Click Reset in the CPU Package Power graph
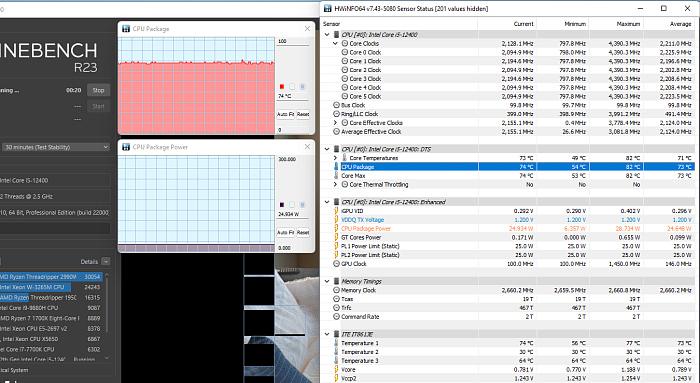Screen dimensions: 700x383 click(x=303, y=233)
